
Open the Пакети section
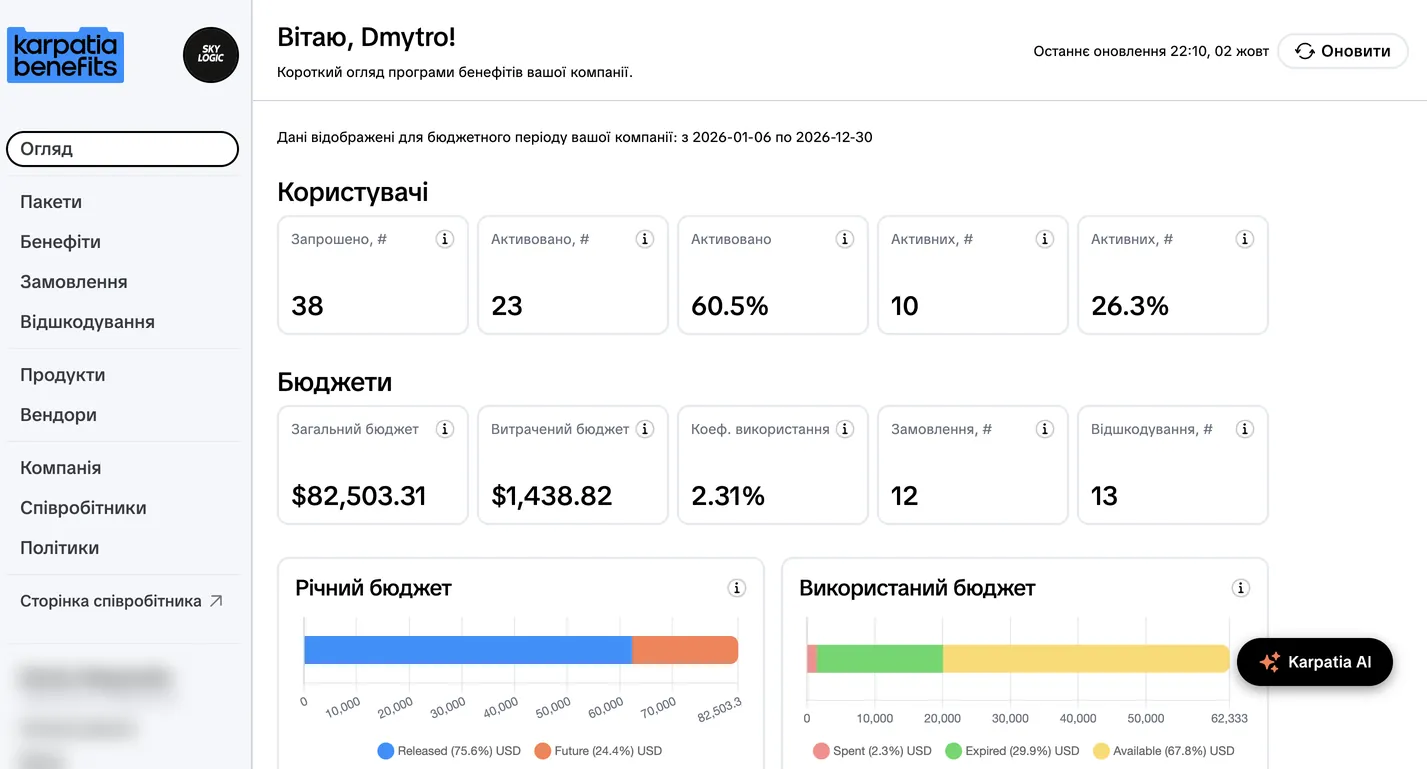51,202
